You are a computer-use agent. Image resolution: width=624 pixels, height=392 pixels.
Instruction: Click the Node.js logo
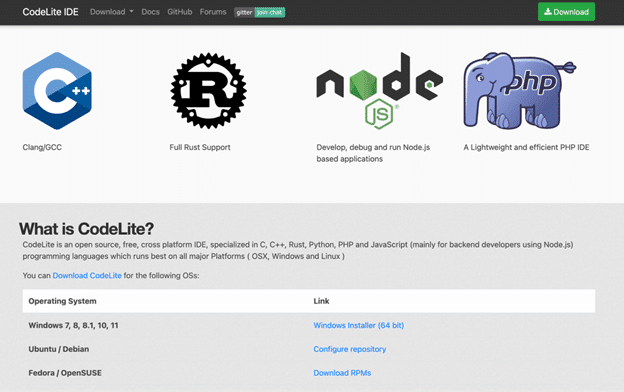click(x=380, y=91)
